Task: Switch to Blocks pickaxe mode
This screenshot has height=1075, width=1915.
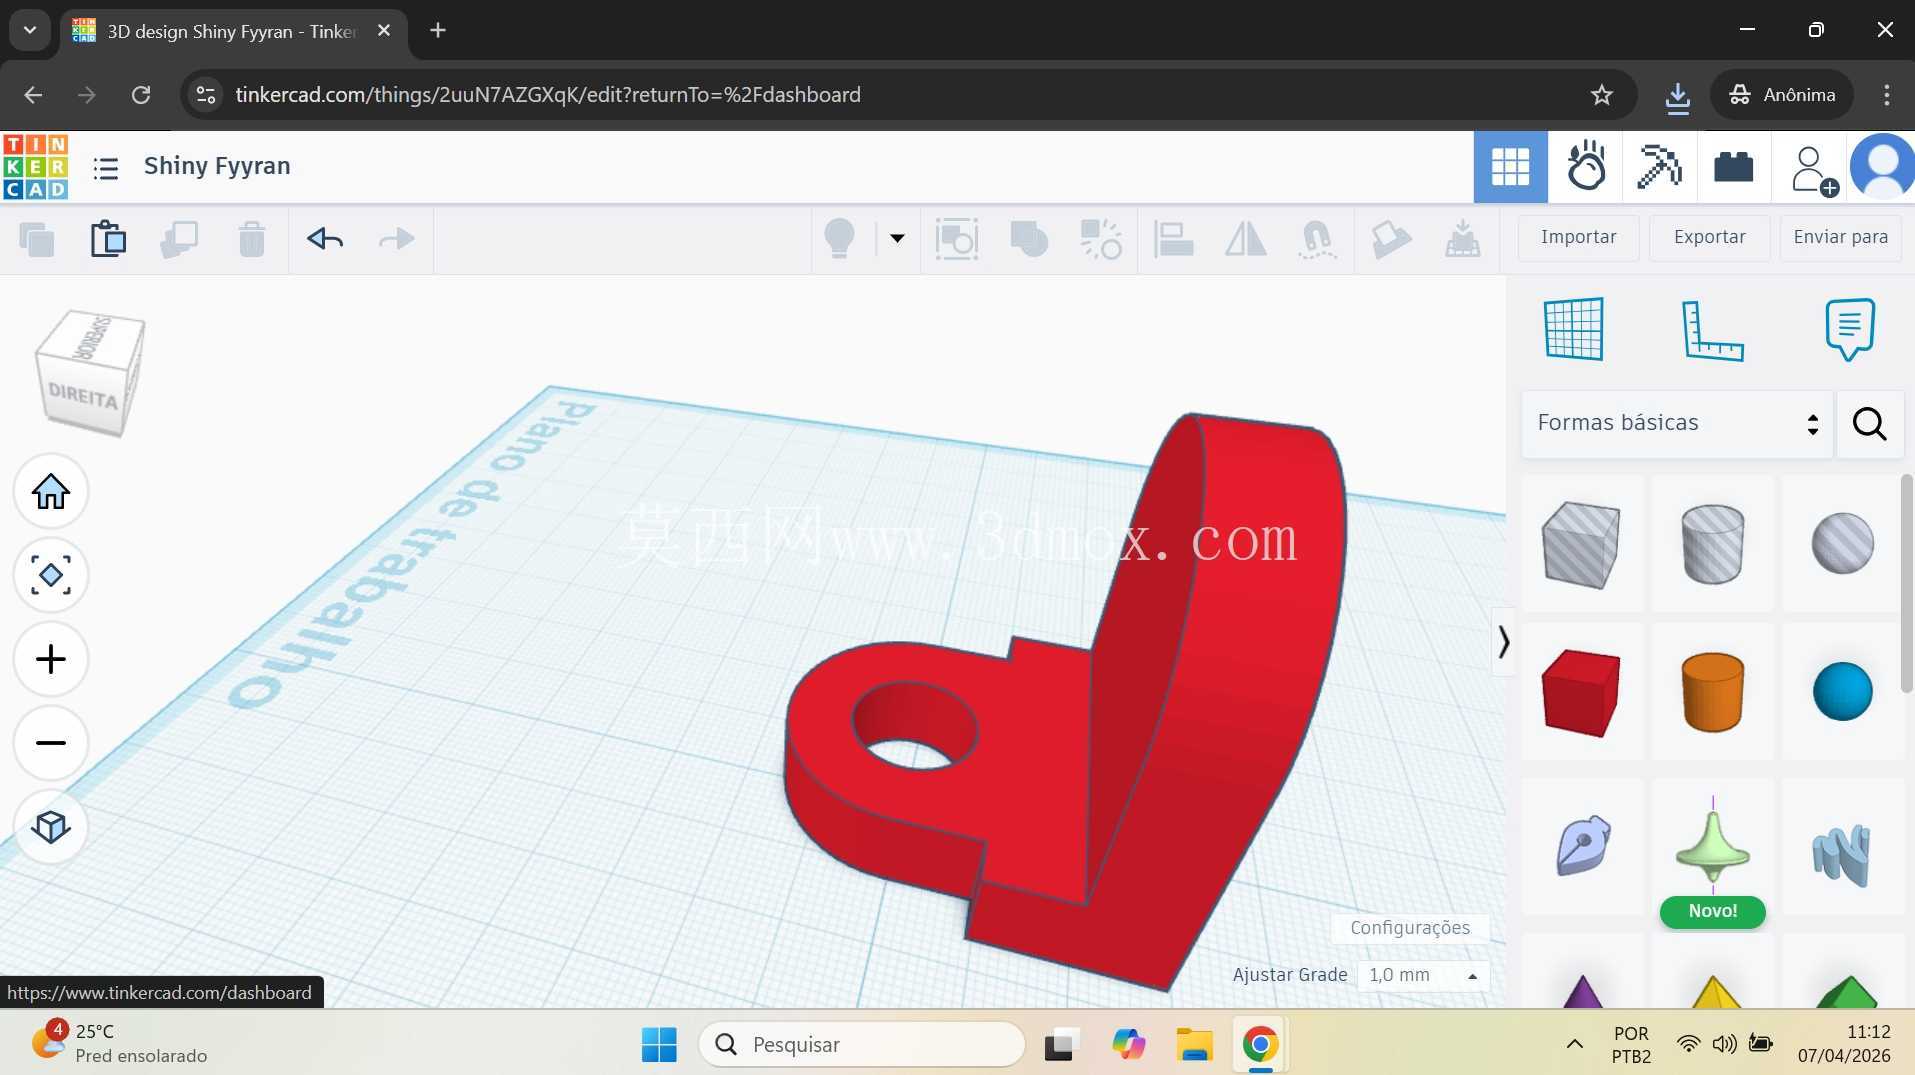Action: click(1660, 167)
